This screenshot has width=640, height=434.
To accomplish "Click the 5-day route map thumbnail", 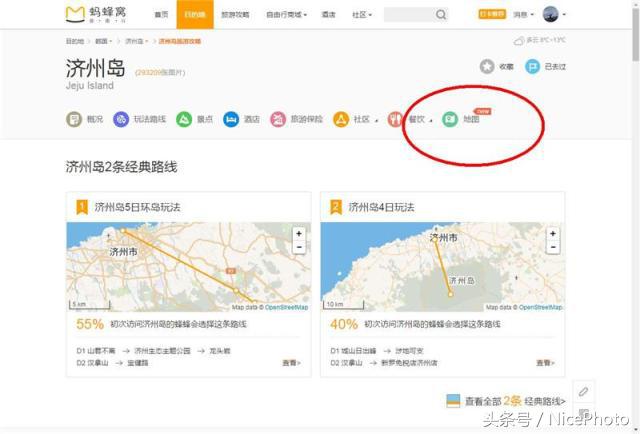I will (189, 267).
